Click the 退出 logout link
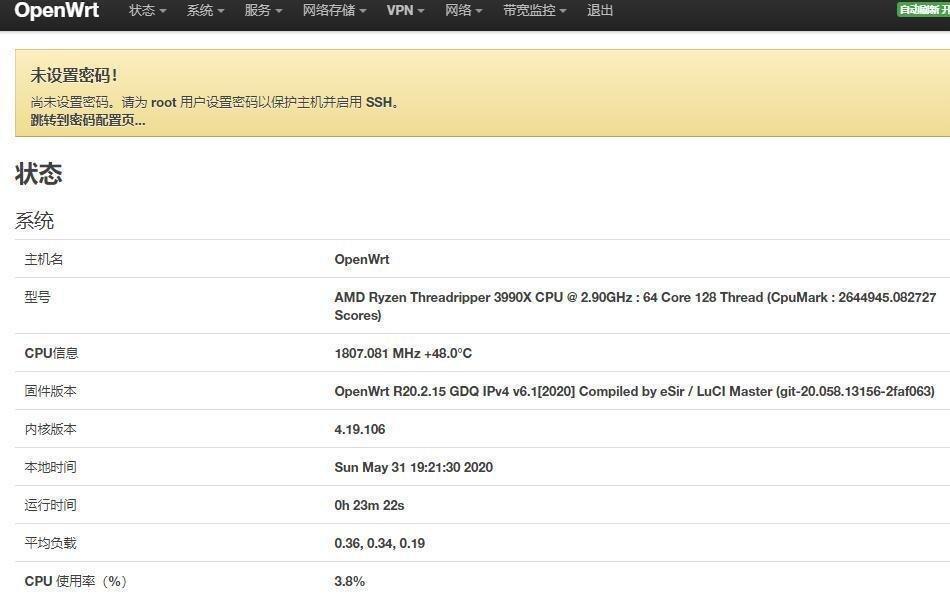Image resolution: width=950 pixels, height=594 pixels. pos(600,10)
